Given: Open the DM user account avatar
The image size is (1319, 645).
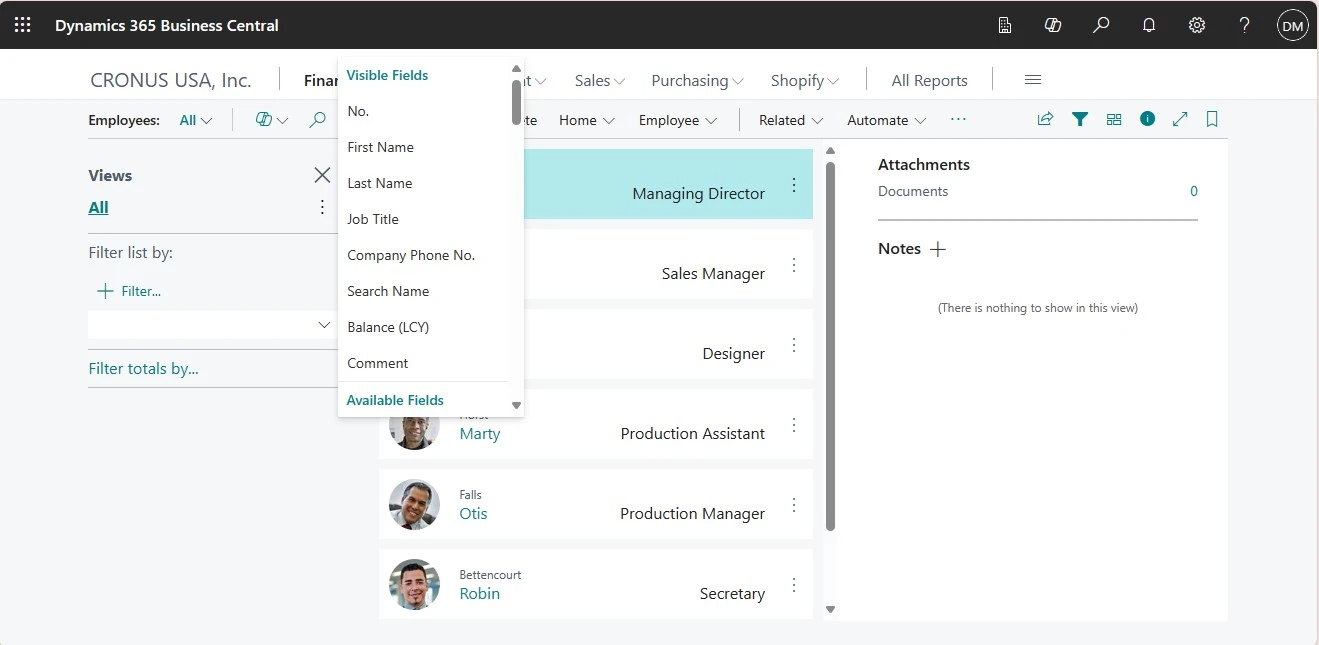Looking at the screenshot, I should pyautogui.click(x=1293, y=26).
